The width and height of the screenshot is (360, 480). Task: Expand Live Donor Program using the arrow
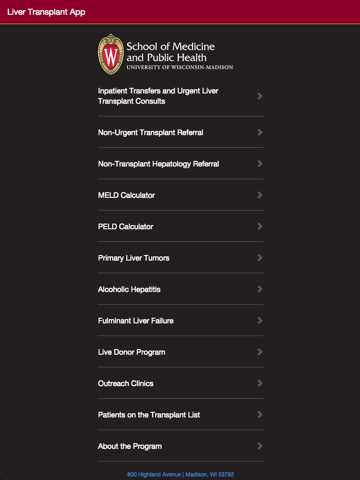[260, 352]
